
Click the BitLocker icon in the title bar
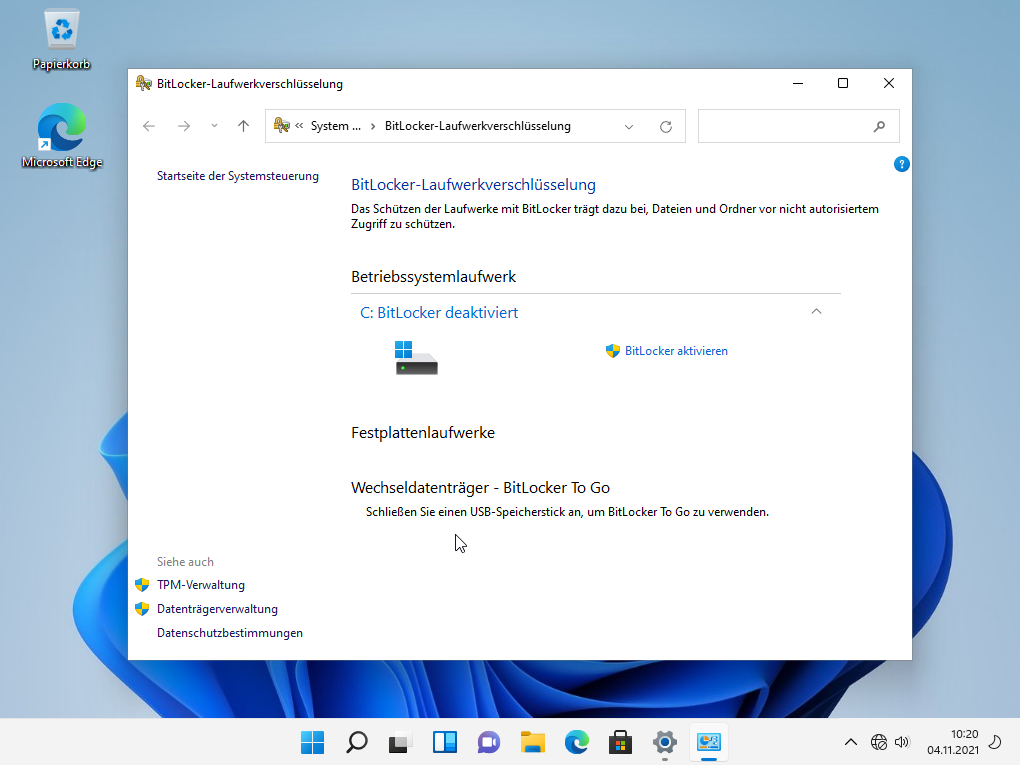143,83
